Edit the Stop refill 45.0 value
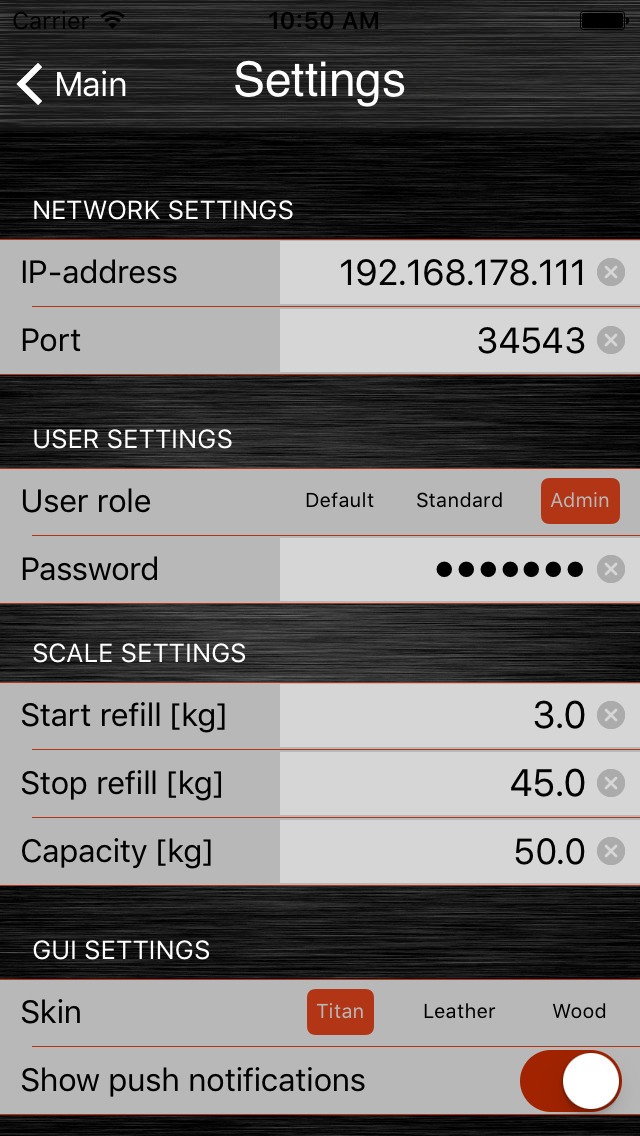 click(440, 783)
